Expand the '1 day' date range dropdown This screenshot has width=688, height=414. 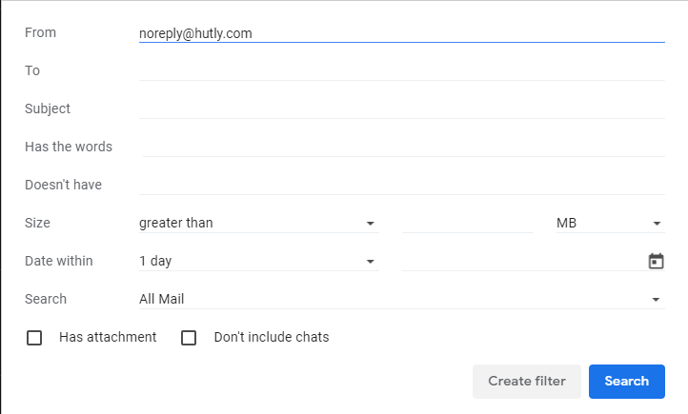point(259,261)
